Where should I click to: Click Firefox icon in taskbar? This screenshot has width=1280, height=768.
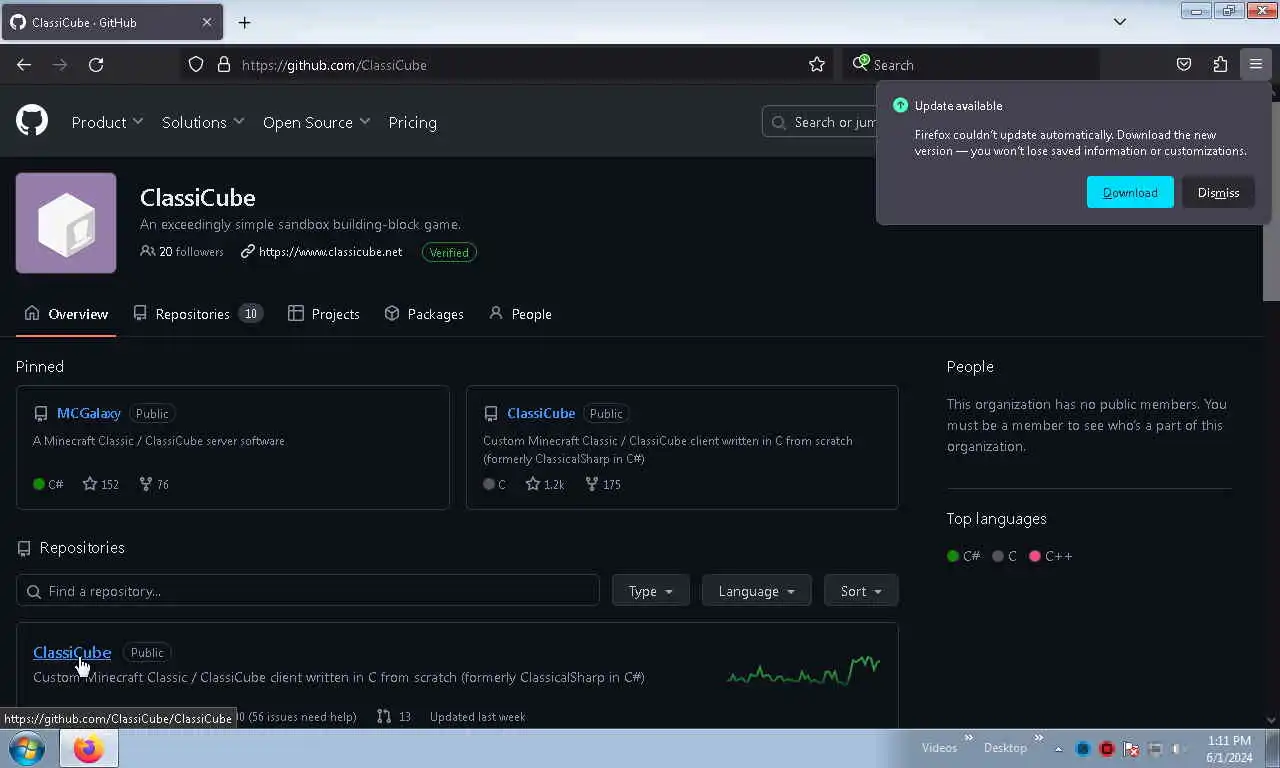coord(88,748)
